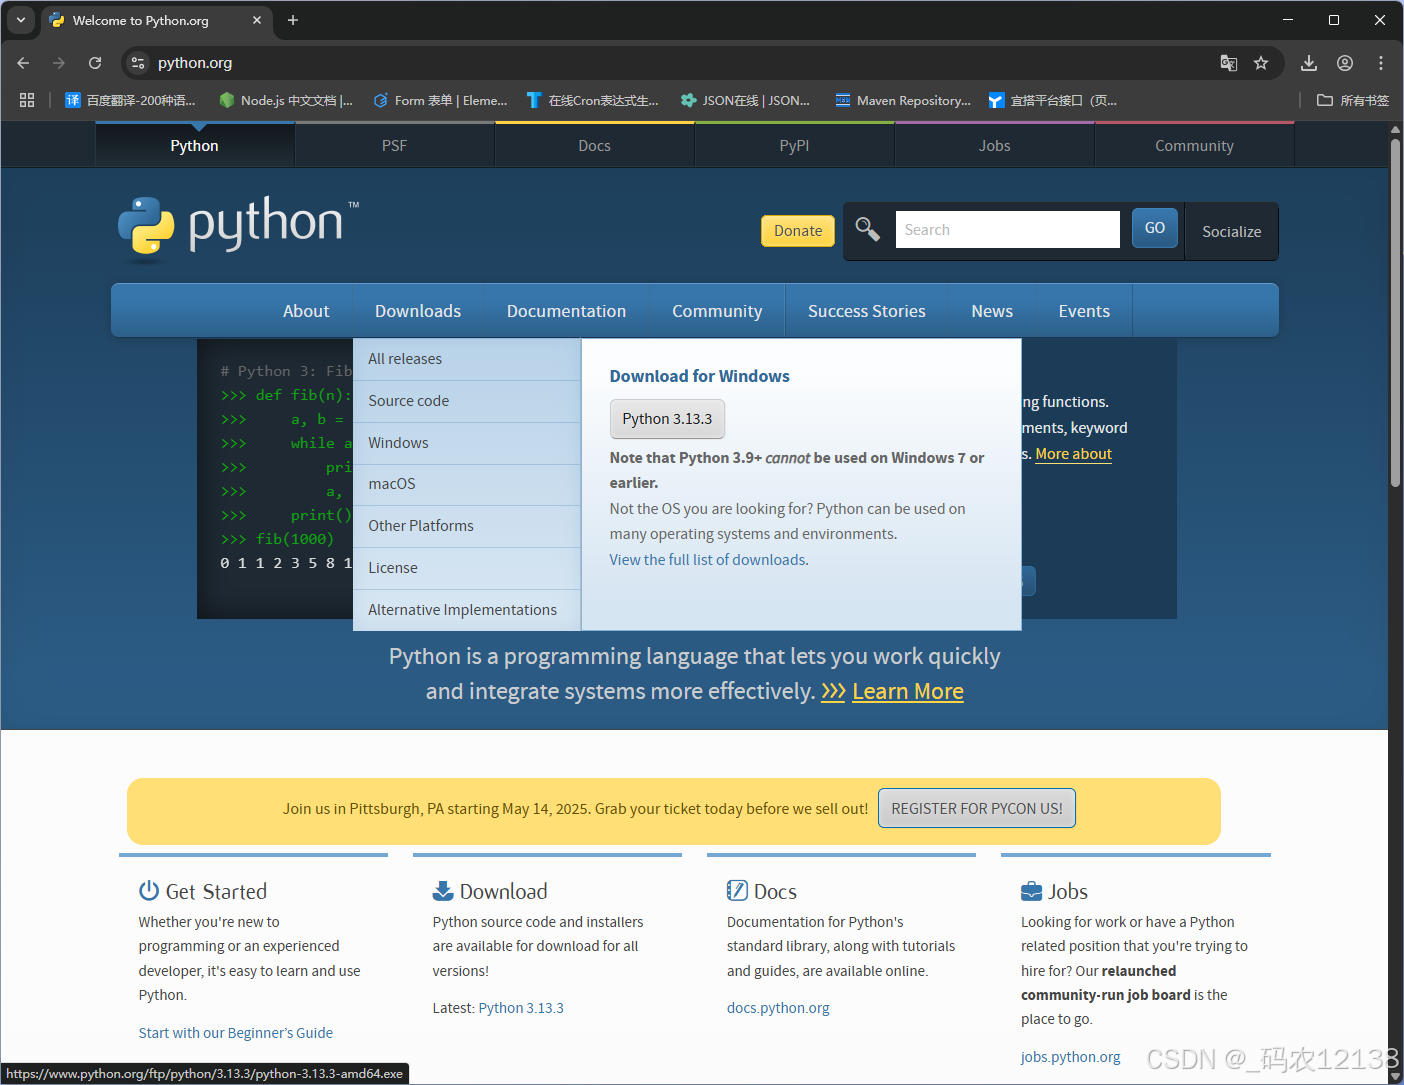Open the About navigation menu
The image size is (1404, 1085).
click(306, 311)
